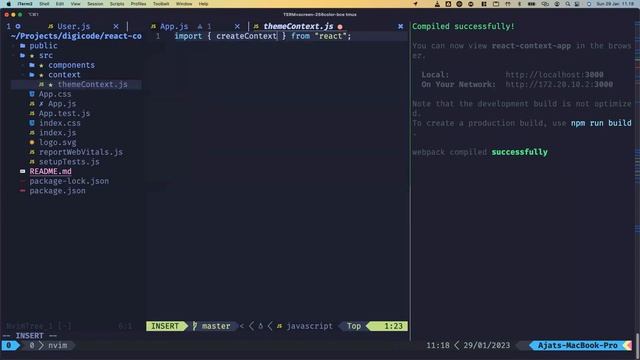The height and width of the screenshot is (360, 640).
Task: Click the JS icon on the User.js tab
Action: click(x=50, y=27)
